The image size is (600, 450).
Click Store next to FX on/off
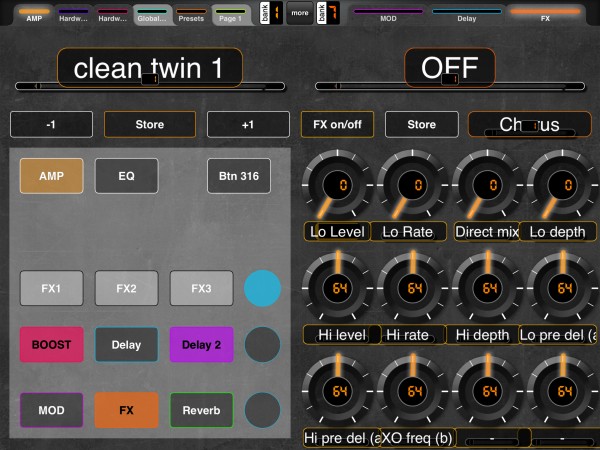coord(421,124)
